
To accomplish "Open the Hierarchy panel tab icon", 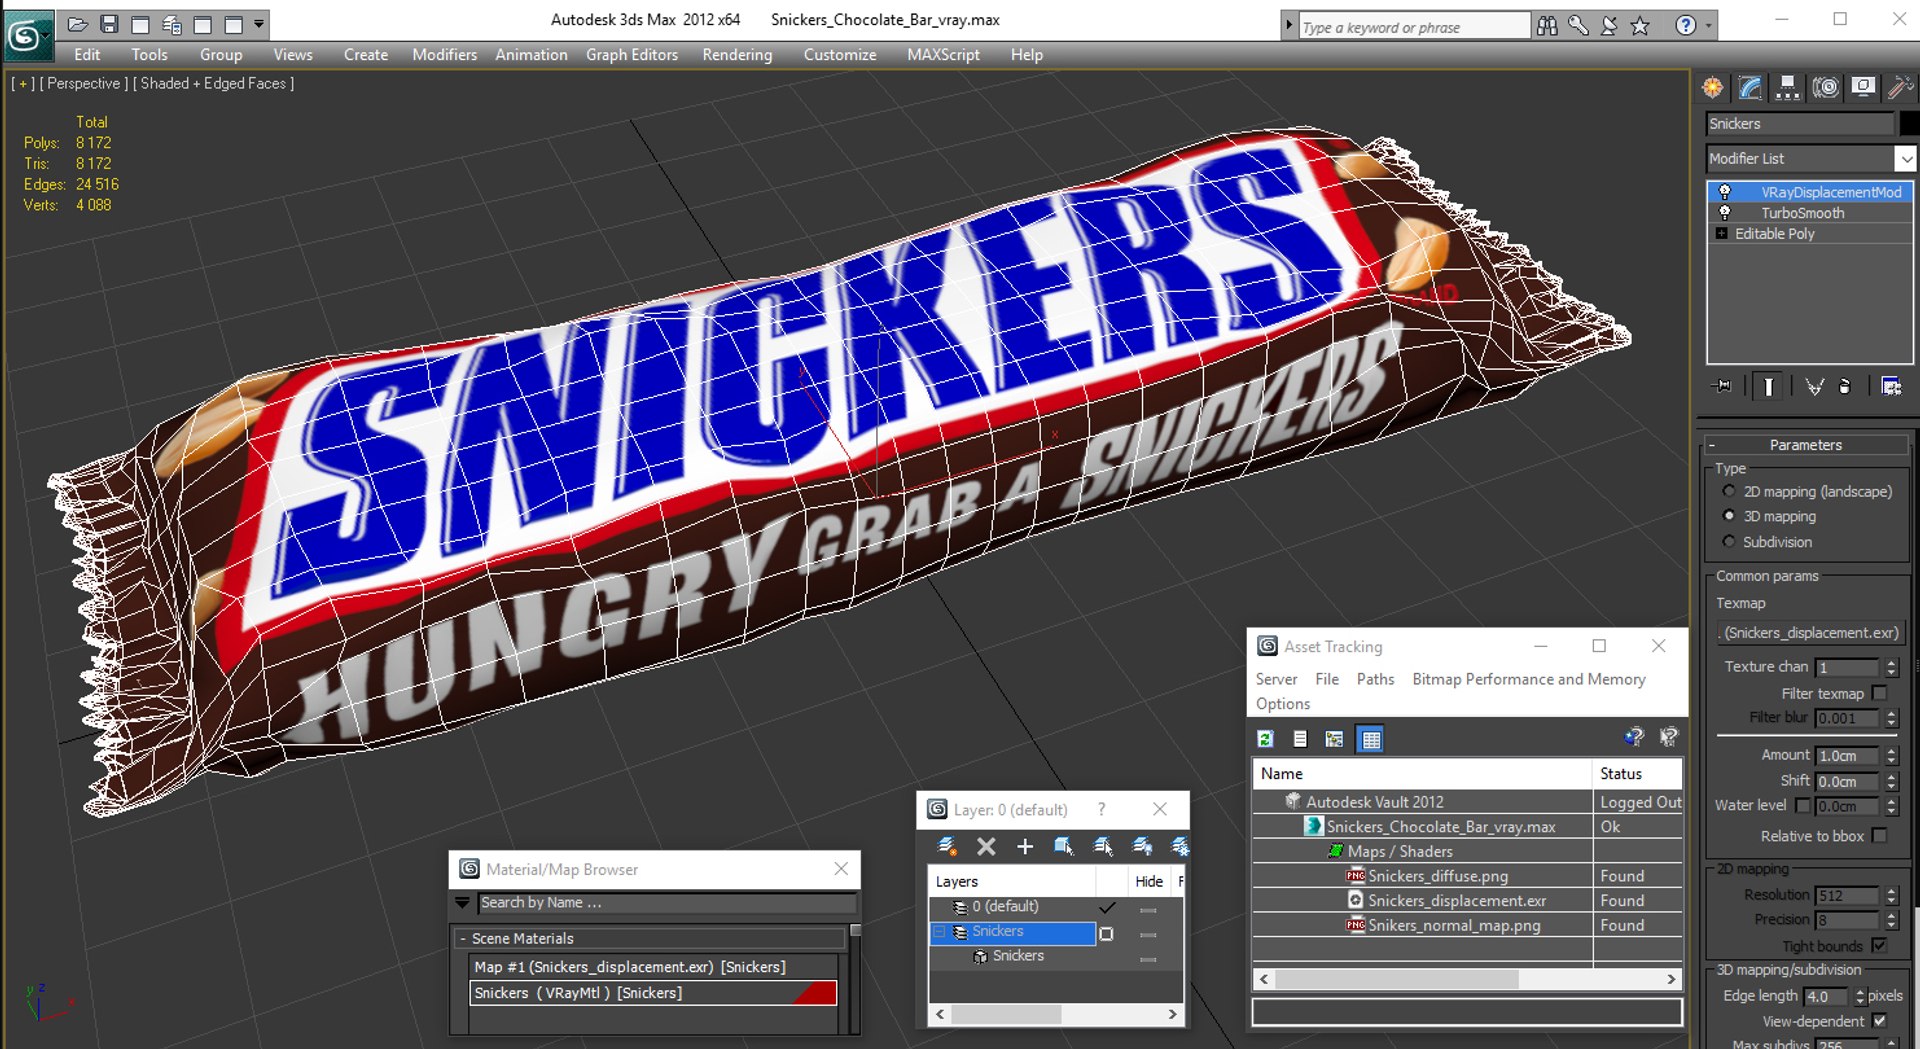I will [1787, 88].
